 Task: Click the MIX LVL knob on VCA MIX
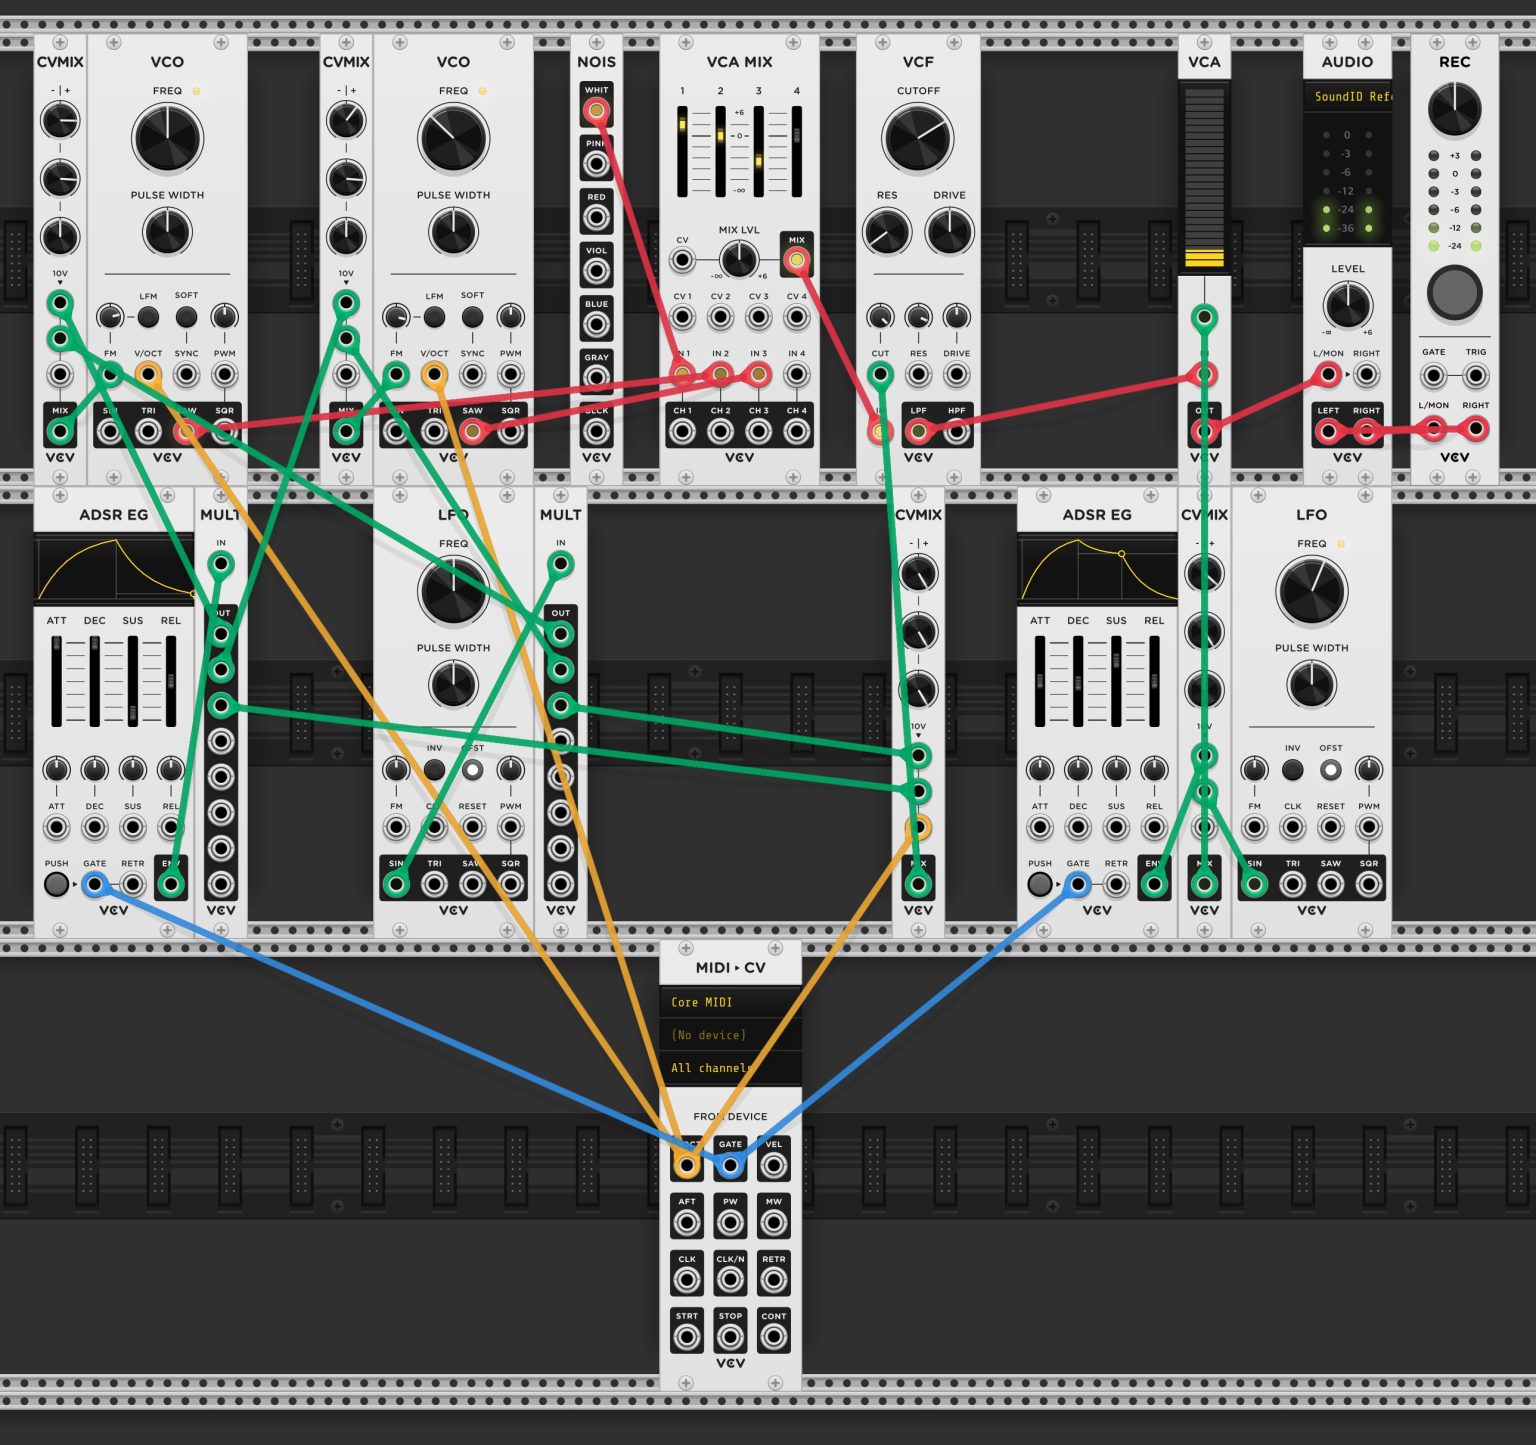click(x=738, y=260)
